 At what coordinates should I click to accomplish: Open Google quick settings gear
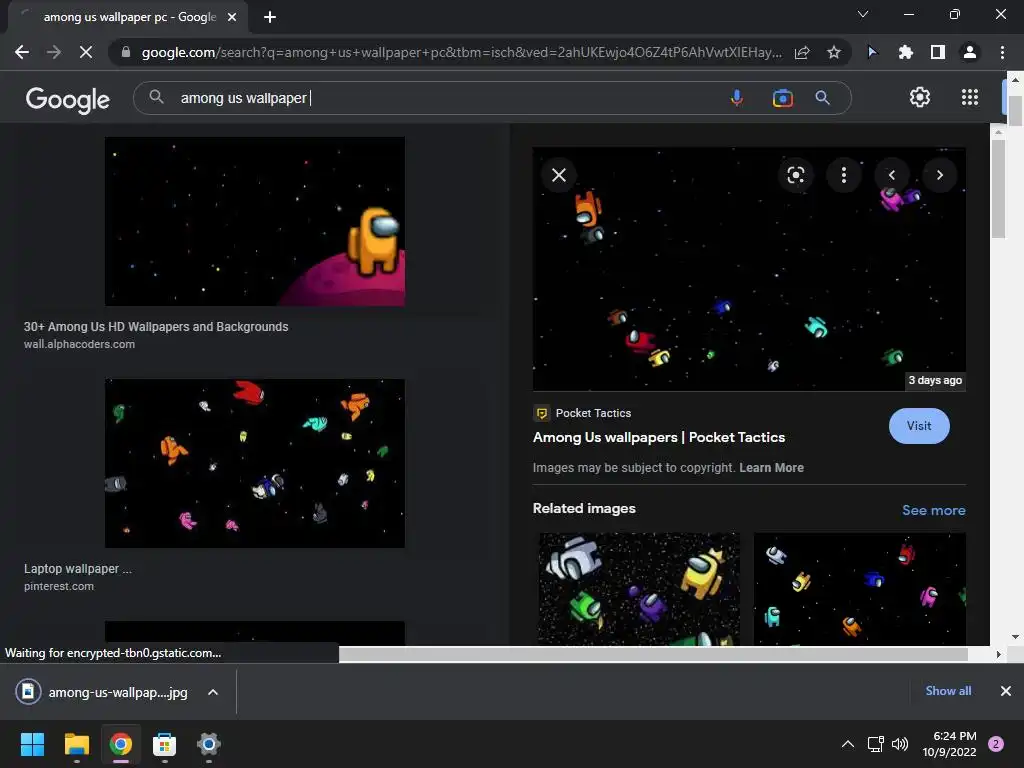[x=920, y=97]
